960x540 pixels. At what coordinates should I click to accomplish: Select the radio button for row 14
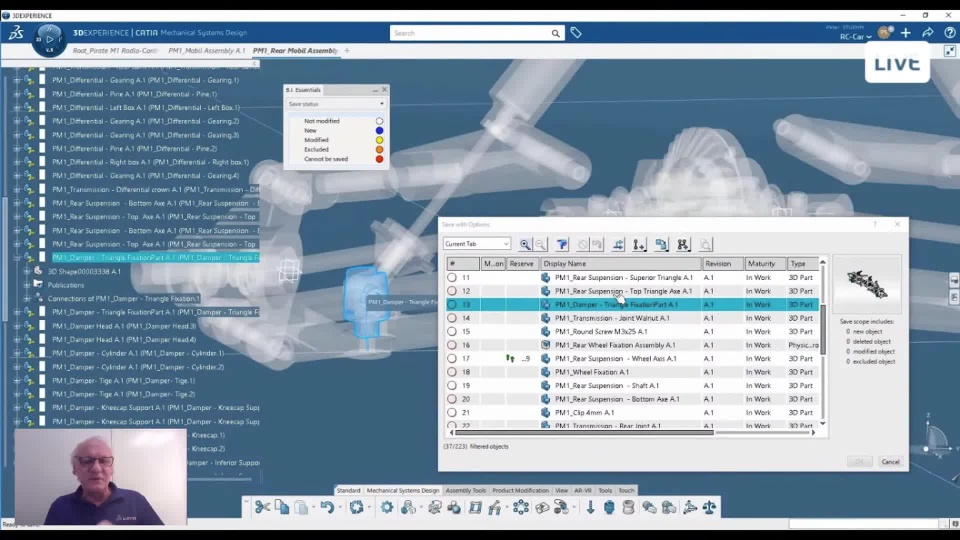[x=452, y=318]
